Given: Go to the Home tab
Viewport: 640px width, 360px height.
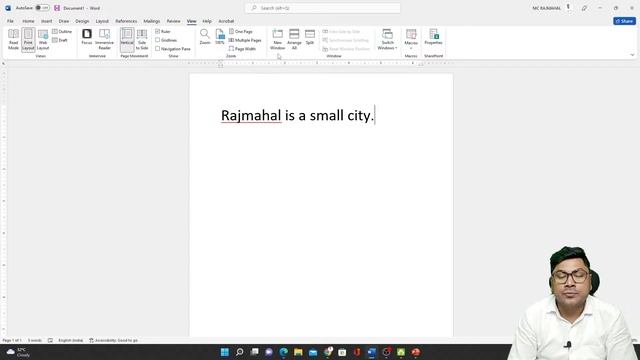Looking at the screenshot, I should click(x=28, y=21).
